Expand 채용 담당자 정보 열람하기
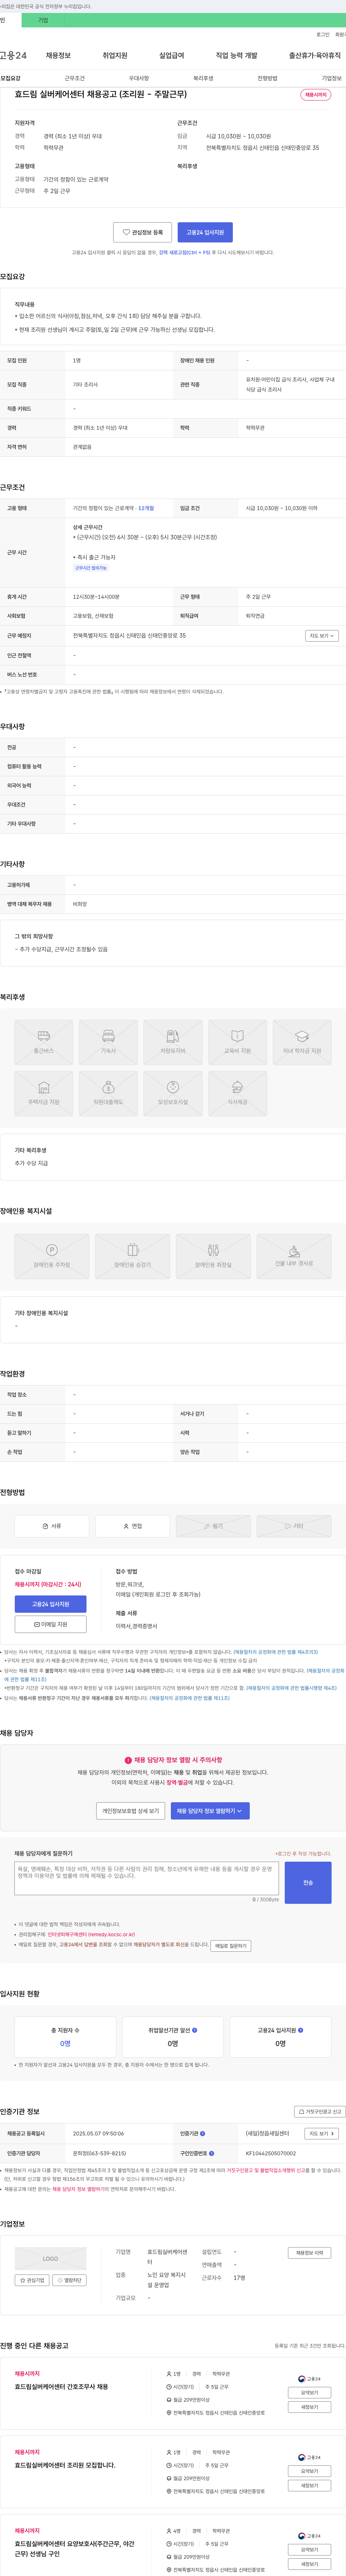The image size is (346, 2576). click(210, 1811)
